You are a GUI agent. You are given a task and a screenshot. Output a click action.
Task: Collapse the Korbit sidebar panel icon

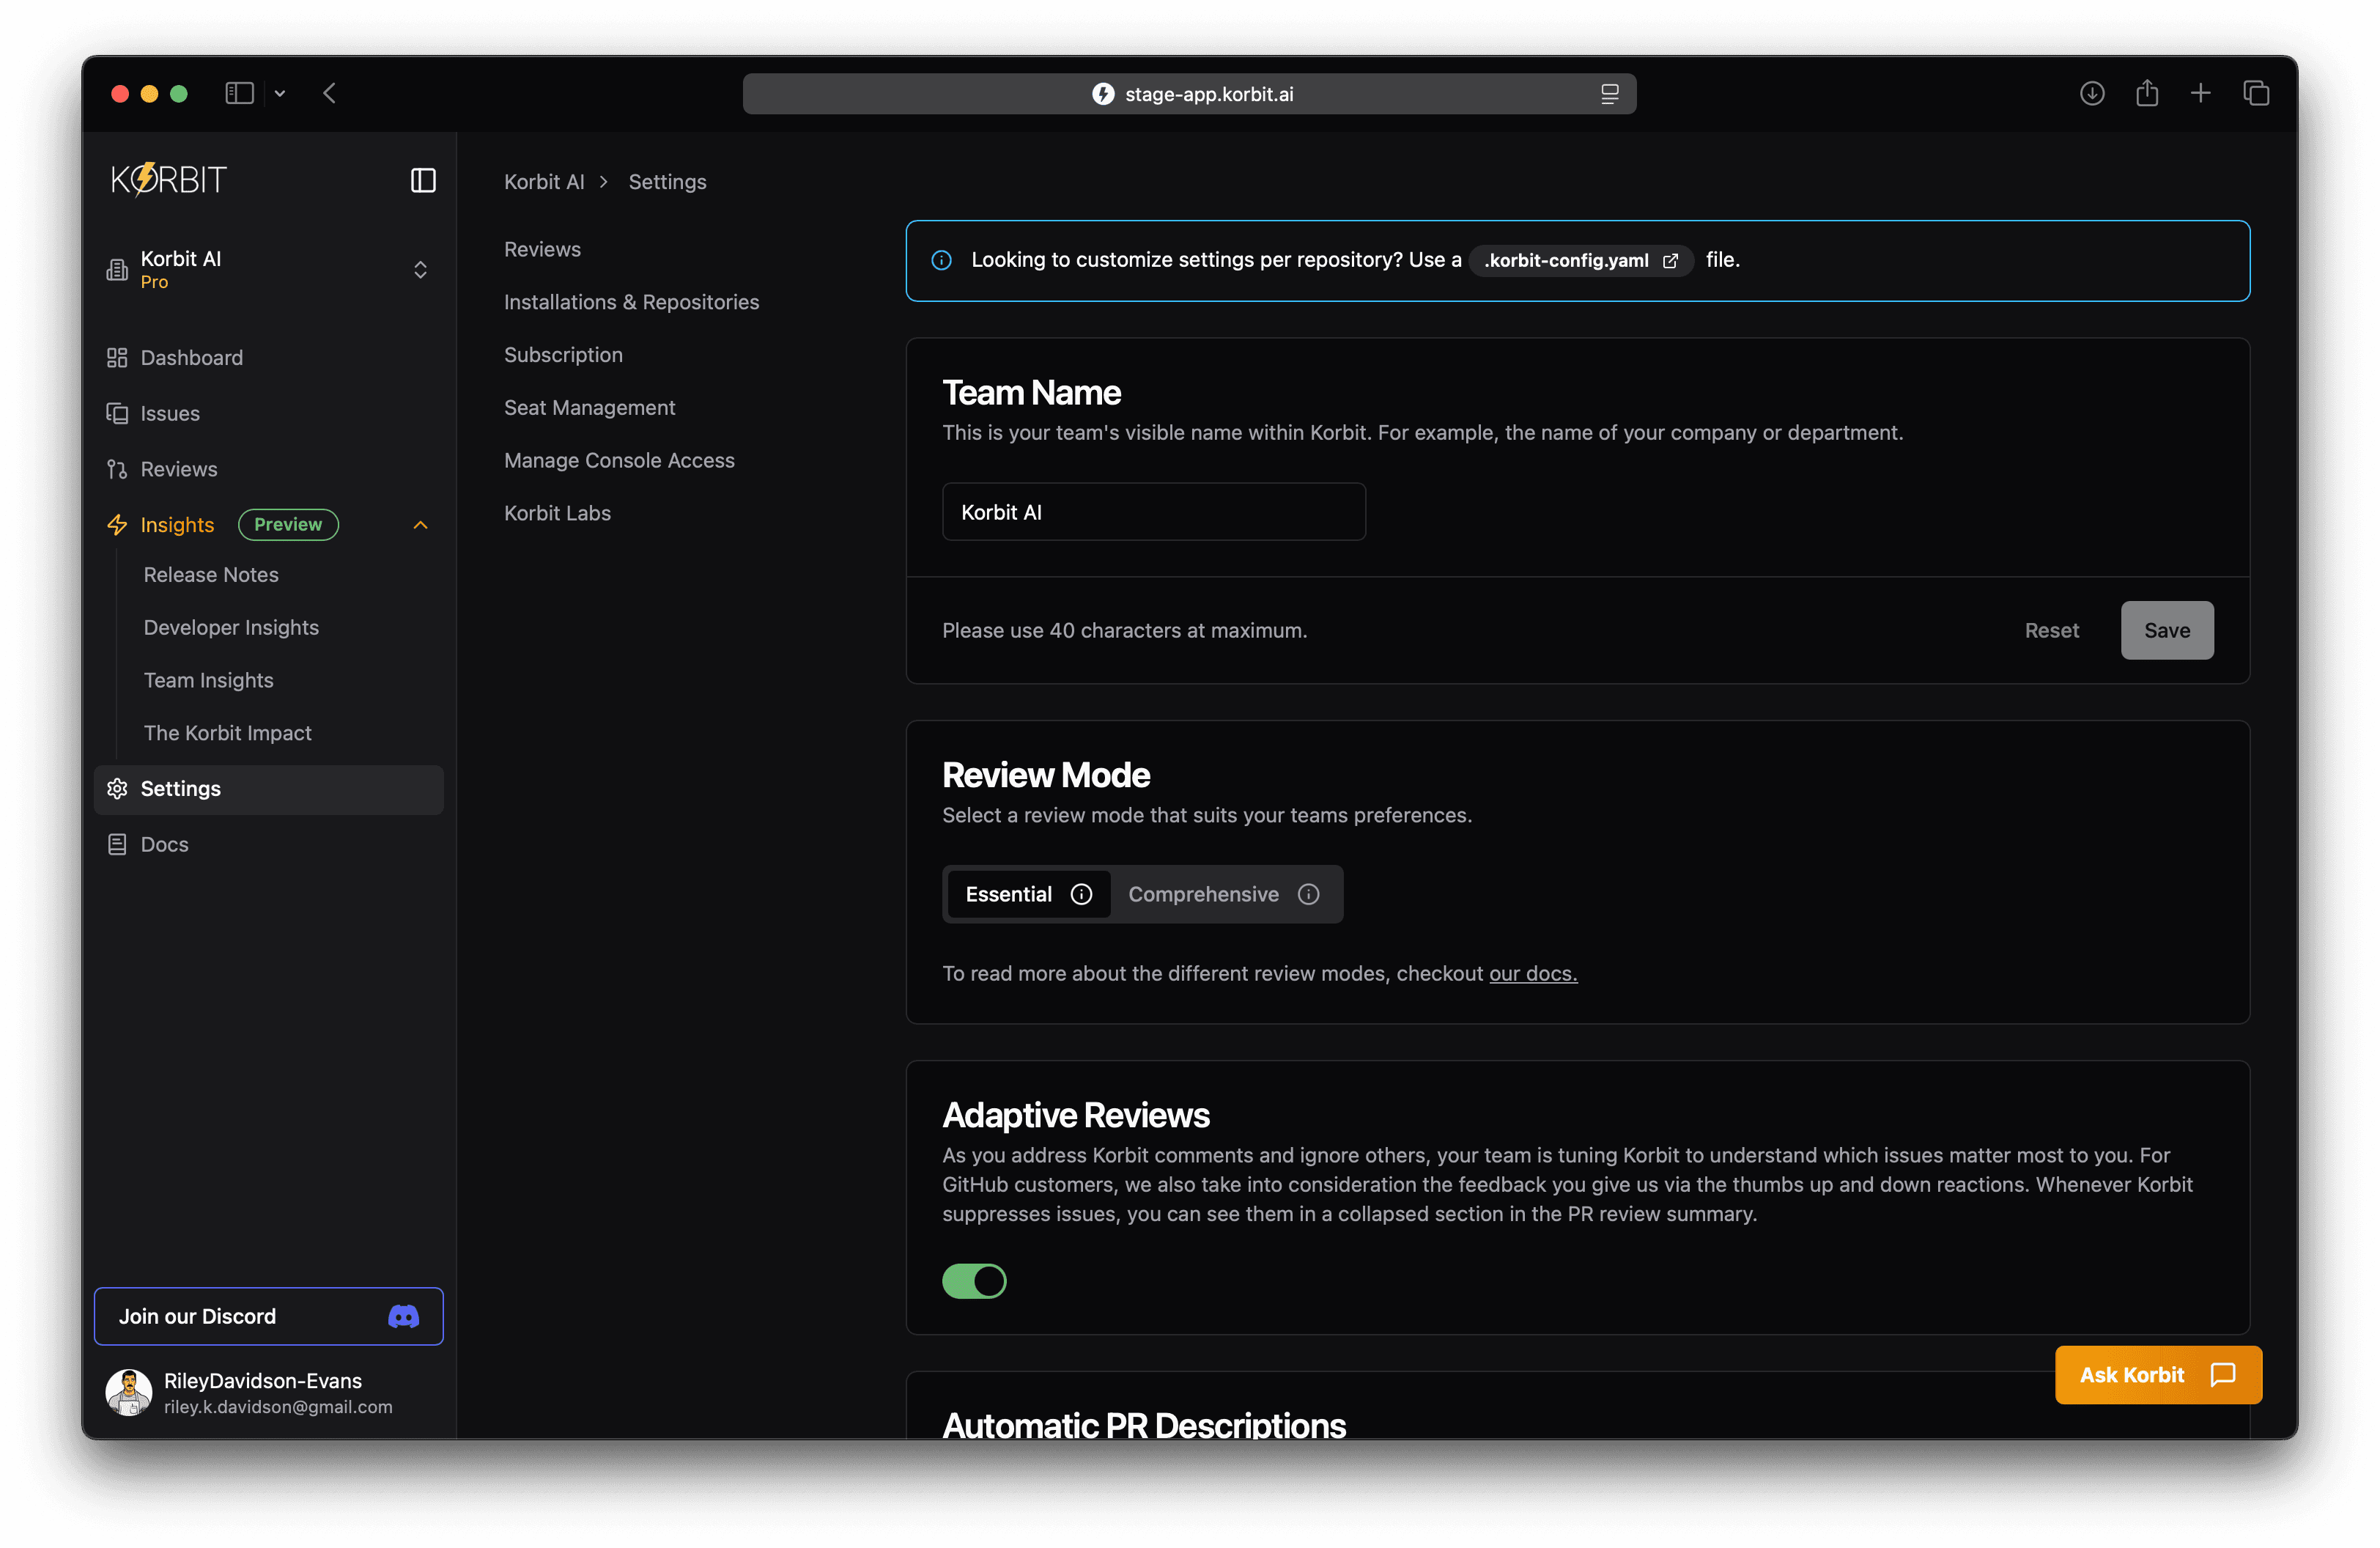[423, 180]
